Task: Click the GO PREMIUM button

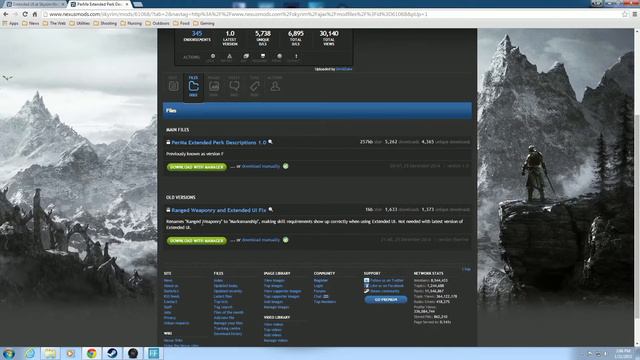Action: [386, 299]
